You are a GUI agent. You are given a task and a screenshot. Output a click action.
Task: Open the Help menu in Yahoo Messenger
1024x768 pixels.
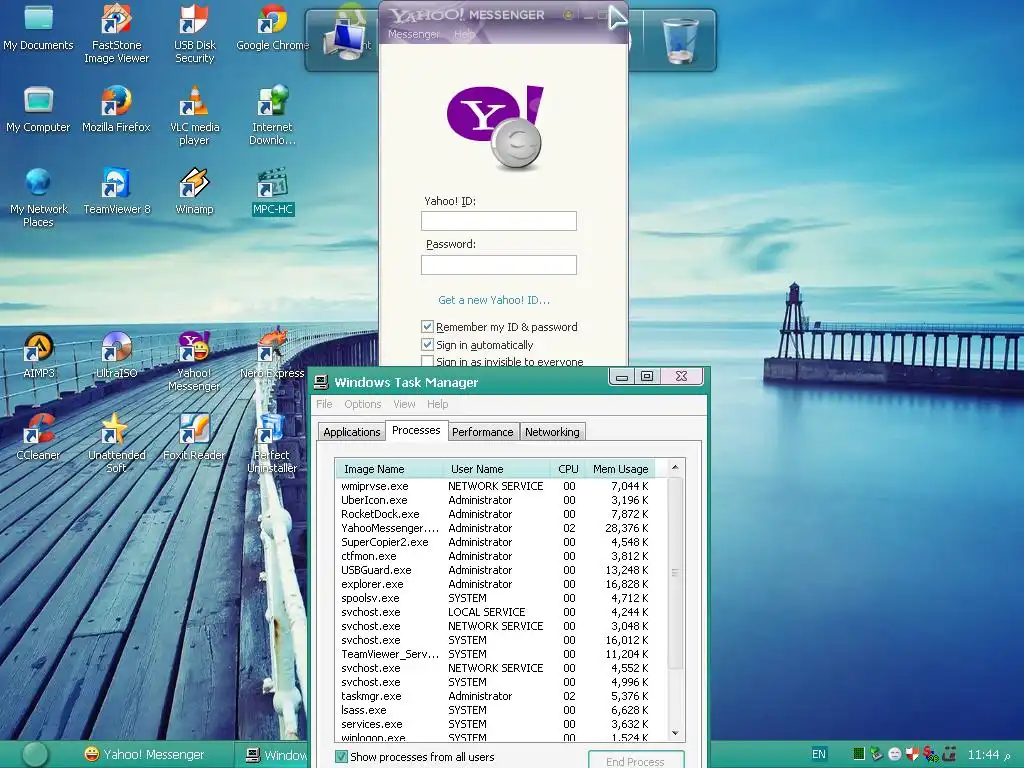point(464,34)
